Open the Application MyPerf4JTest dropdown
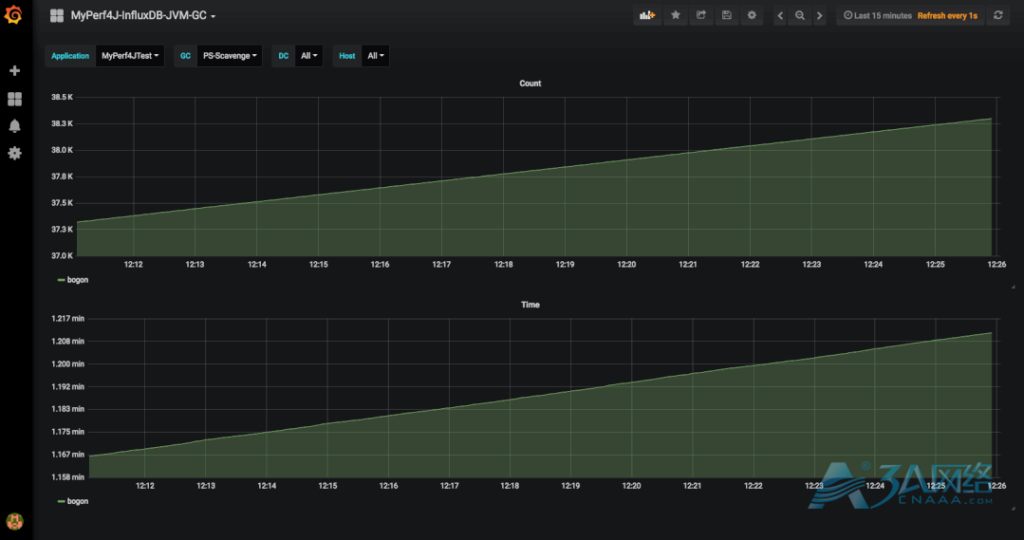1024x540 pixels. tap(130, 56)
